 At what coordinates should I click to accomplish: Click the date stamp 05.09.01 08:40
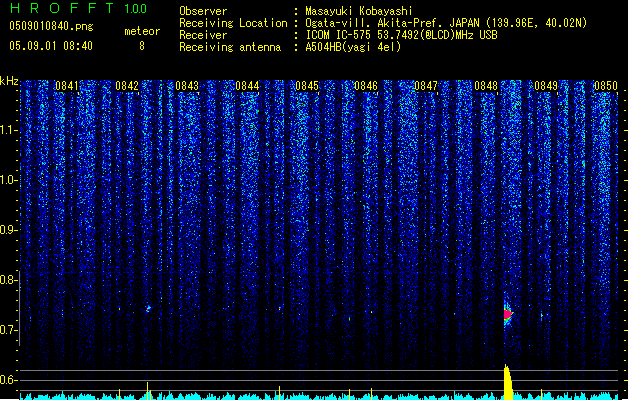(x=51, y=46)
